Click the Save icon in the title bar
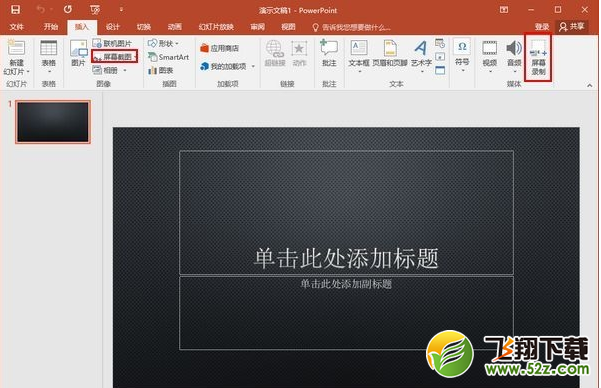 pyautogui.click(x=15, y=10)
